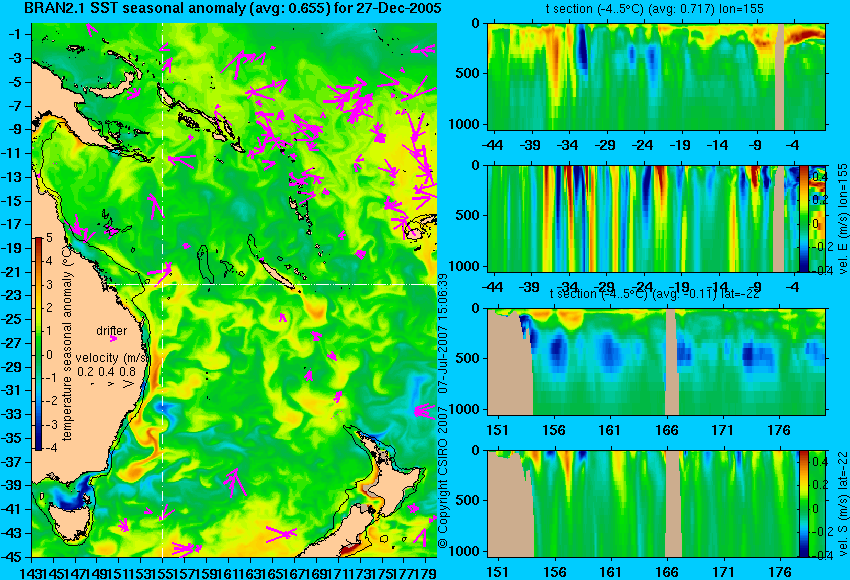The height and width of the screenshot is (580, 850).
Task: Click the "0.4" tick on the east velocity color bar
Action: point(819,176)
